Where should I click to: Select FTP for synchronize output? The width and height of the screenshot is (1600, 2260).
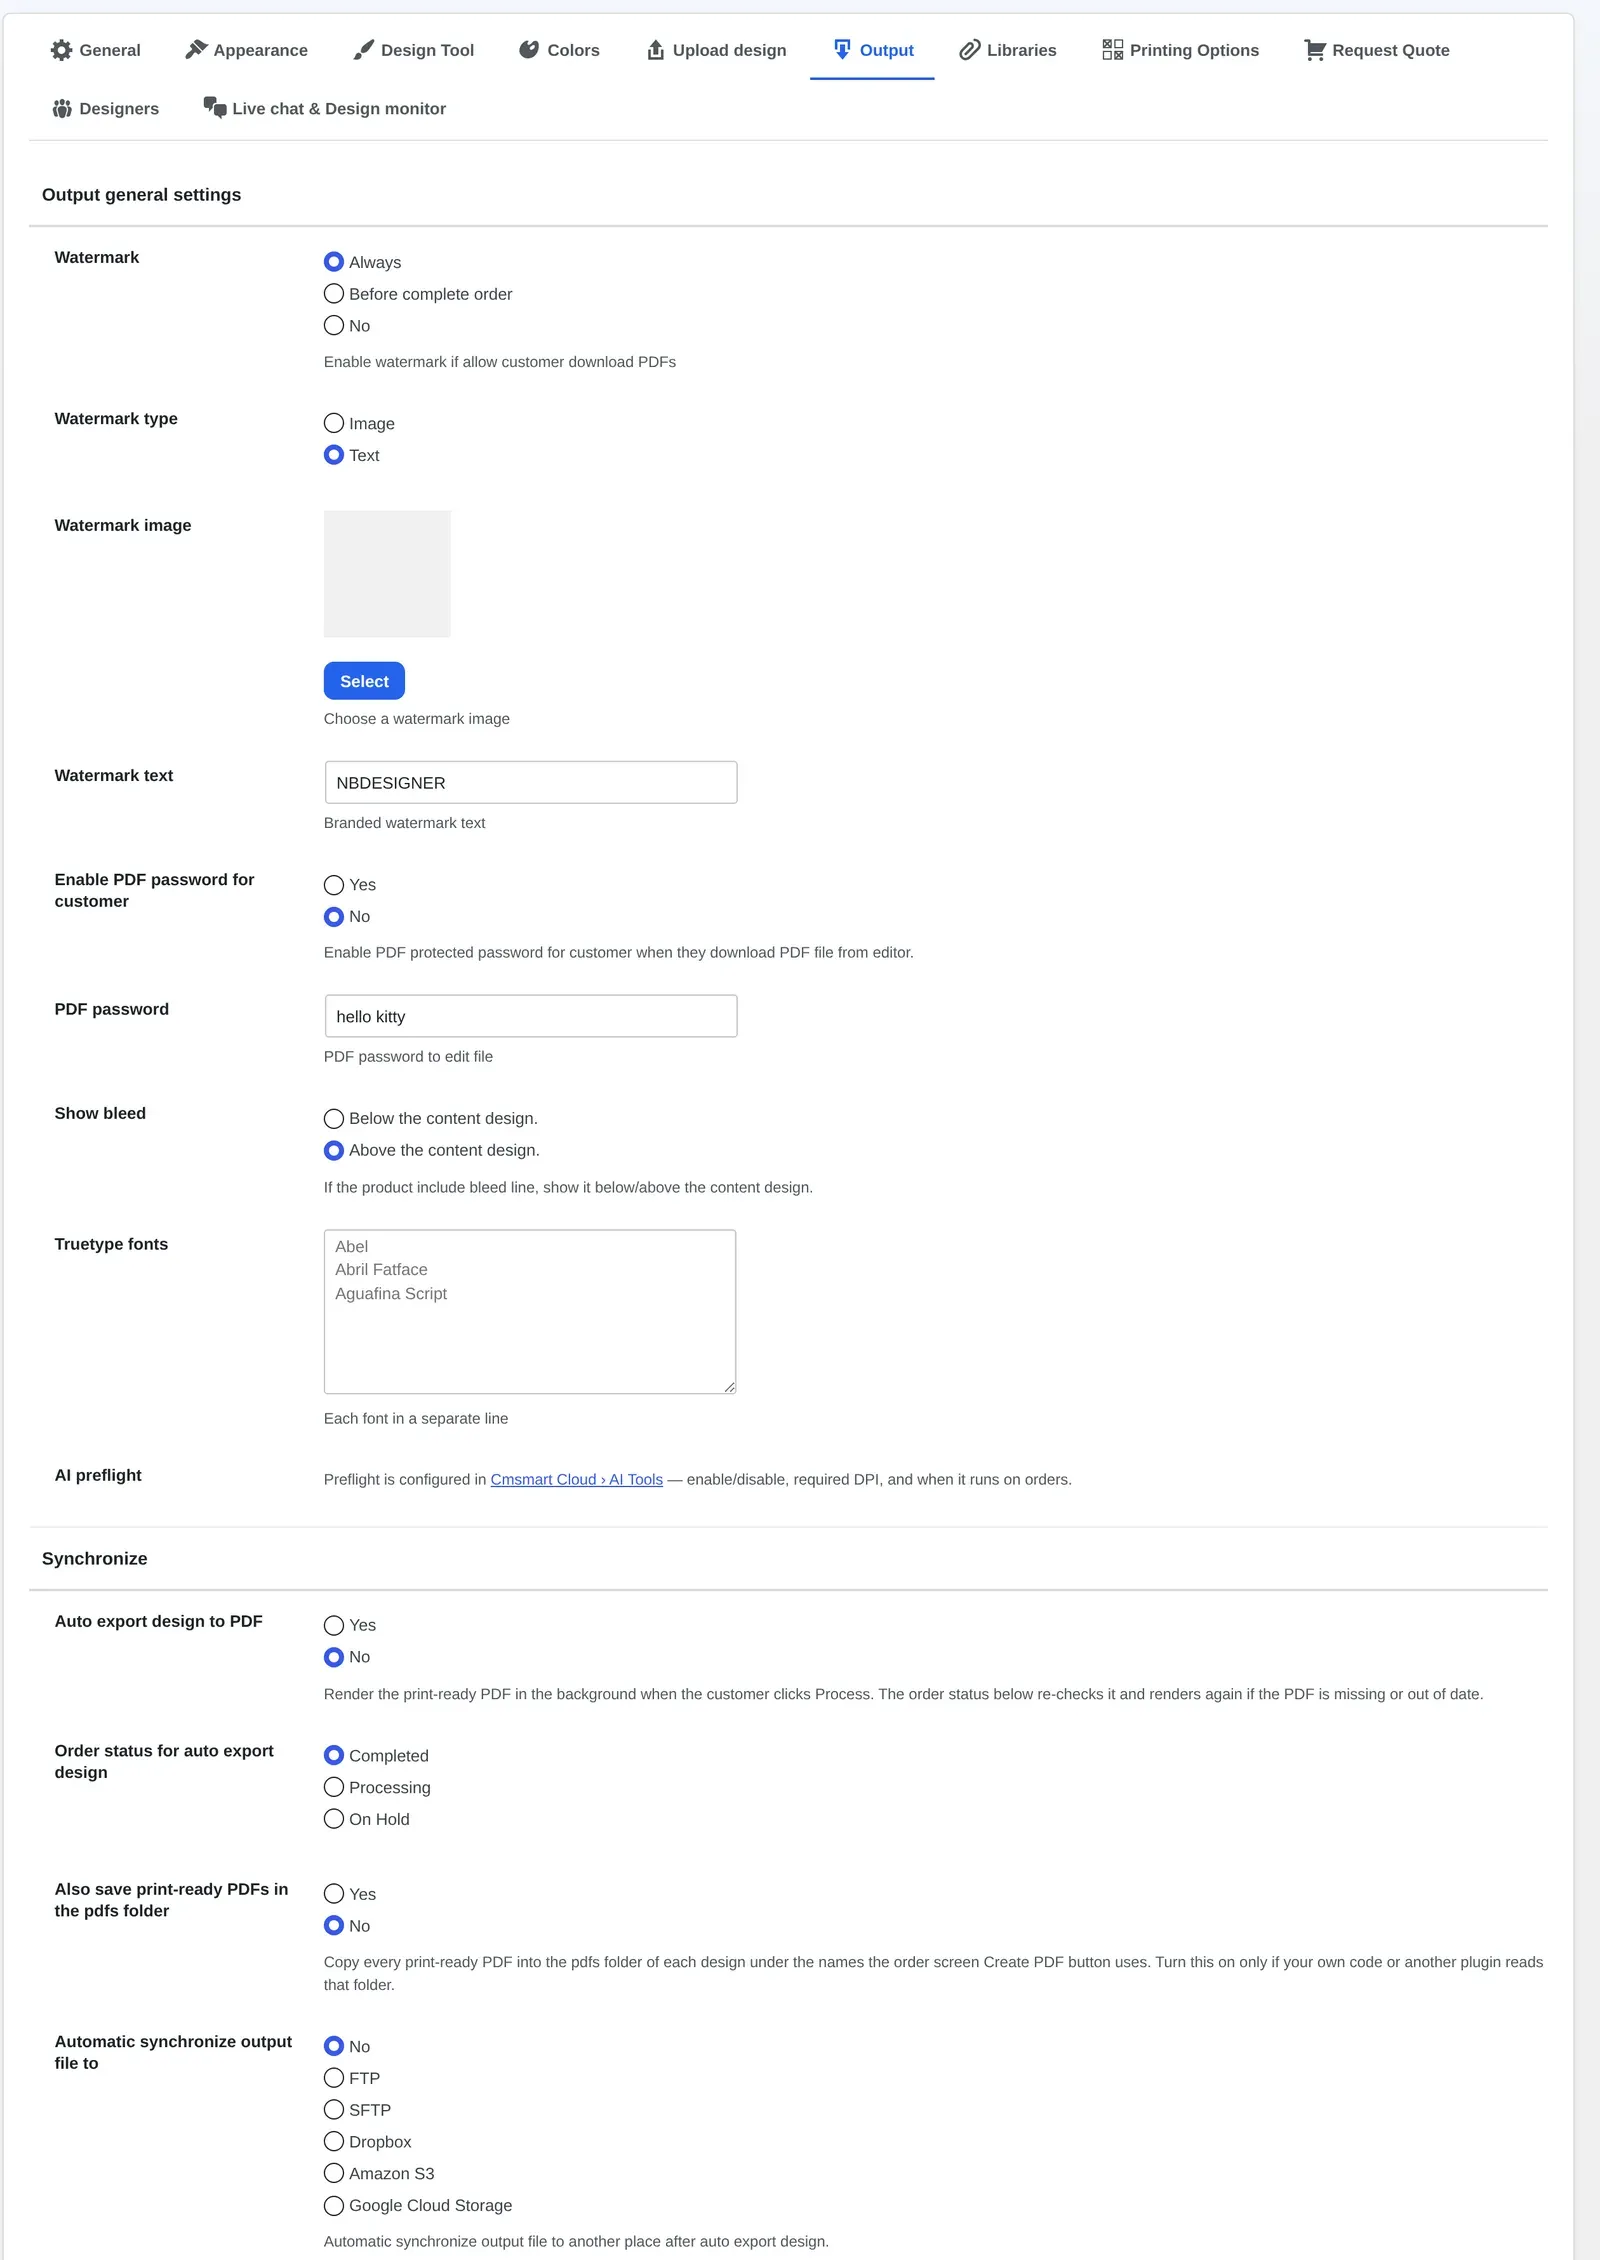pos(334,2078)
